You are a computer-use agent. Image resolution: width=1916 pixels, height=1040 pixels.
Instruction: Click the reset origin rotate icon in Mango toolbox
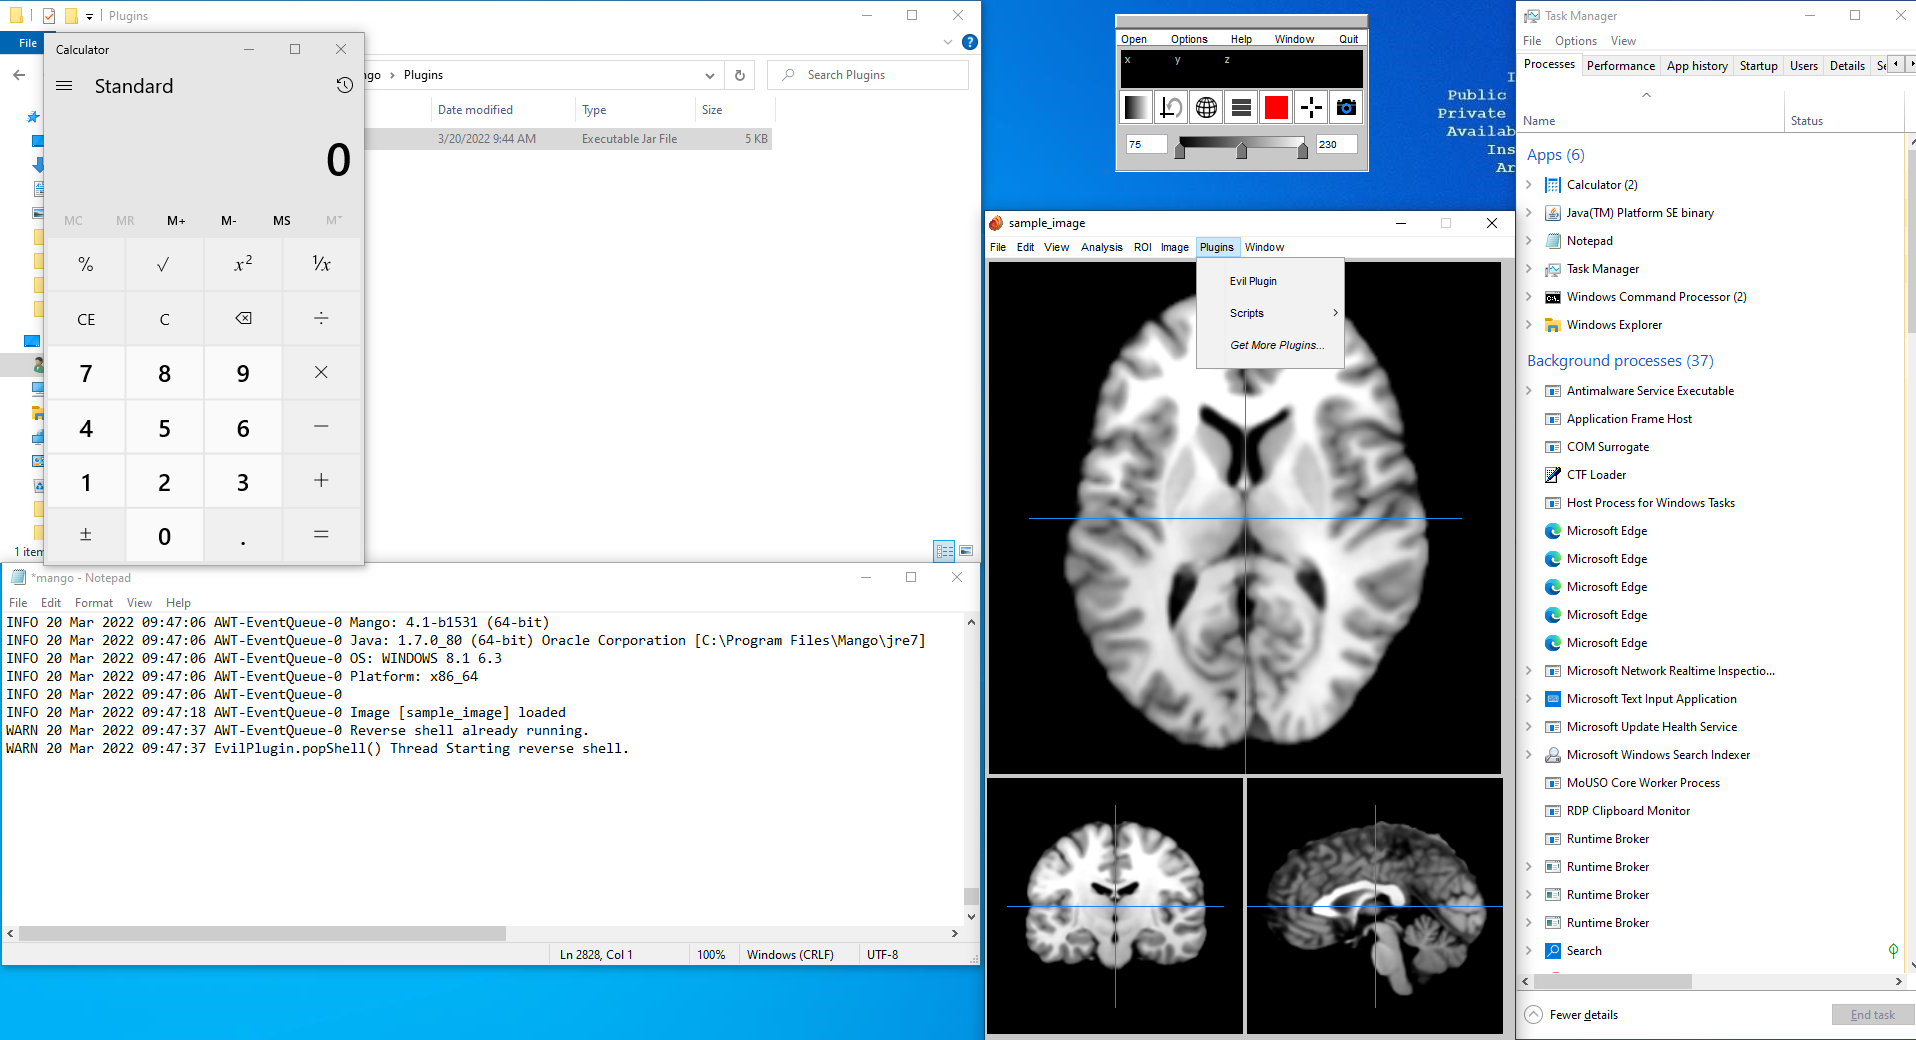click(1172, 107)
